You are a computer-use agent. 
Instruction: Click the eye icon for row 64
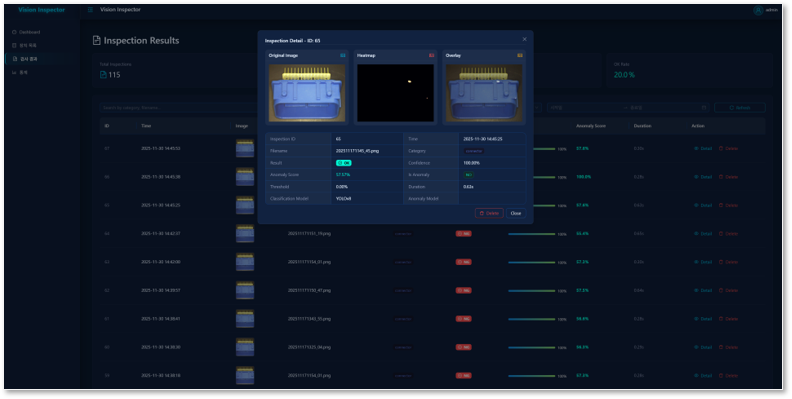coord(697,234)
